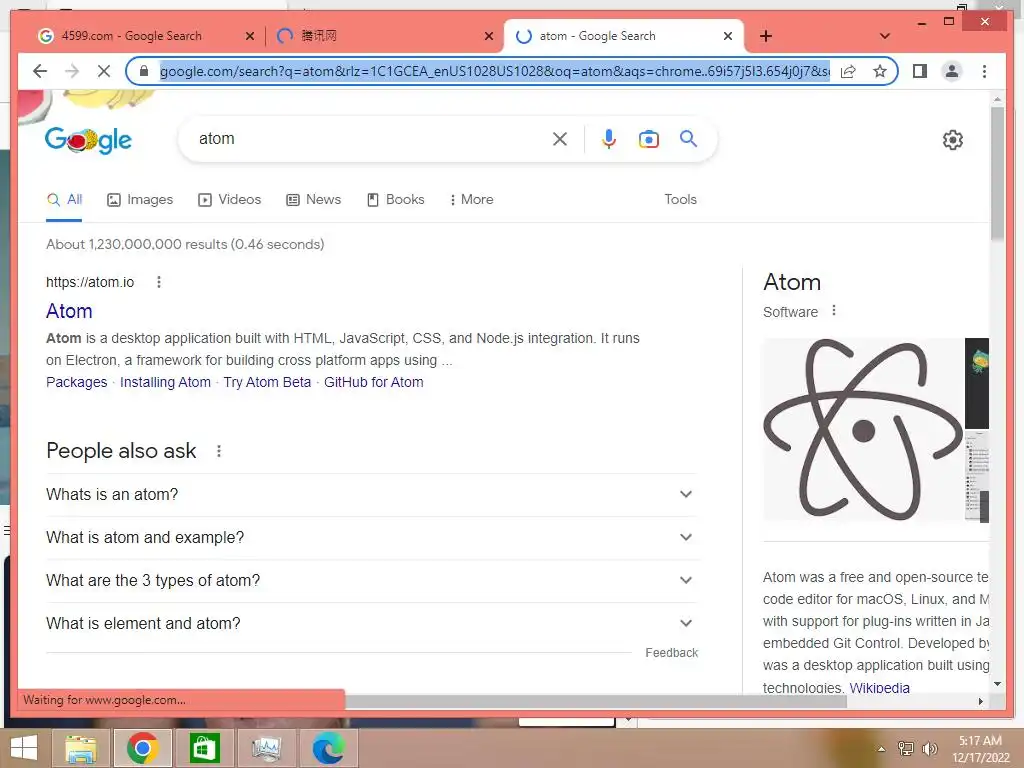
Task: Open the tab search chevron
Action: pos(885,36)
